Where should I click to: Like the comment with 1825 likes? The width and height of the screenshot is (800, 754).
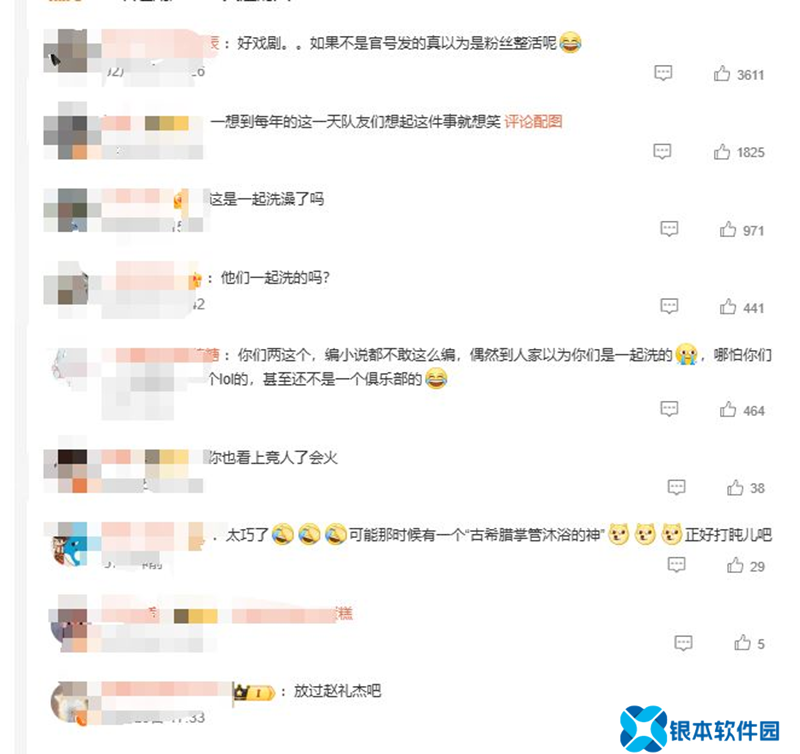pyautogui.click(x=721, y=152)
